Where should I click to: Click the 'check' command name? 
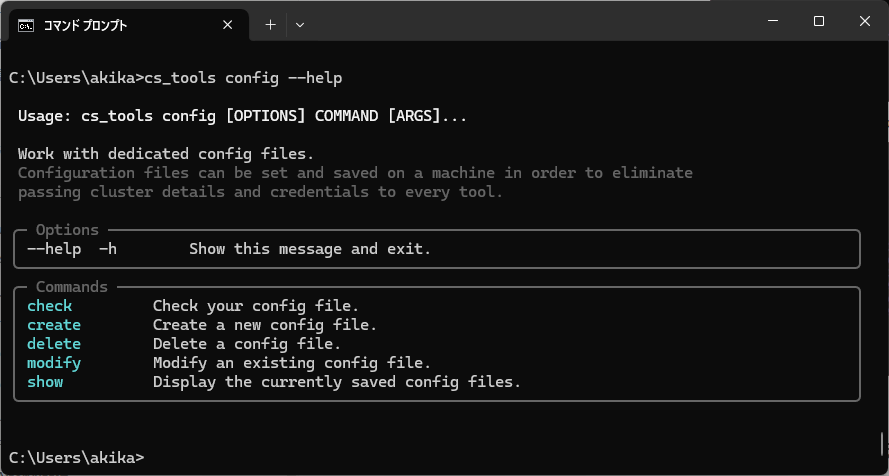[50, 306]
